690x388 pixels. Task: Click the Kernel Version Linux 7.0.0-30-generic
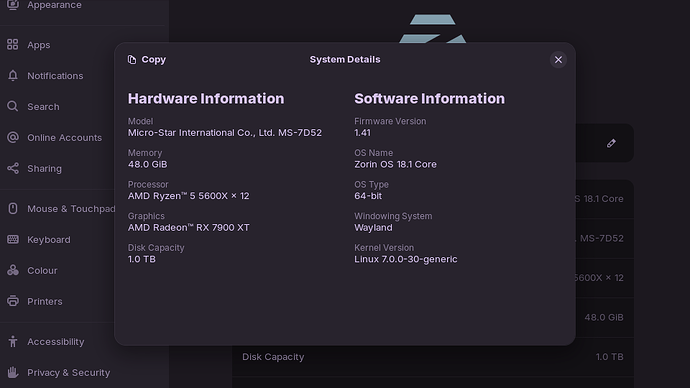coord(406,259)
